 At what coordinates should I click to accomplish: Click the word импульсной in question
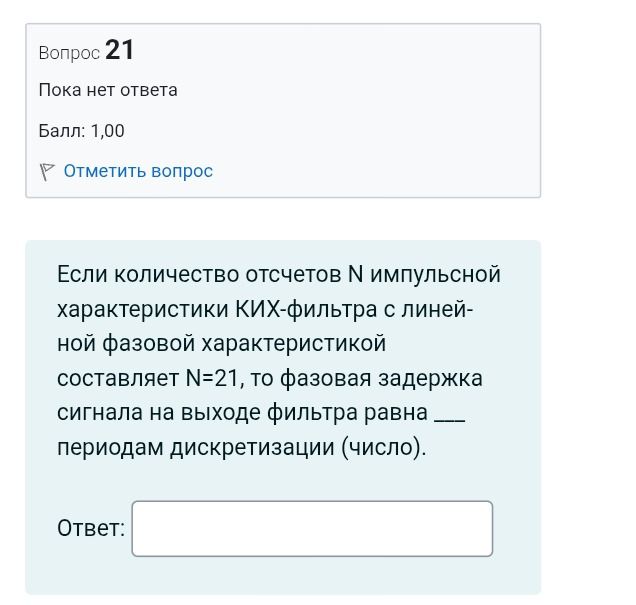pyautogui.click(x=435, y=275)
